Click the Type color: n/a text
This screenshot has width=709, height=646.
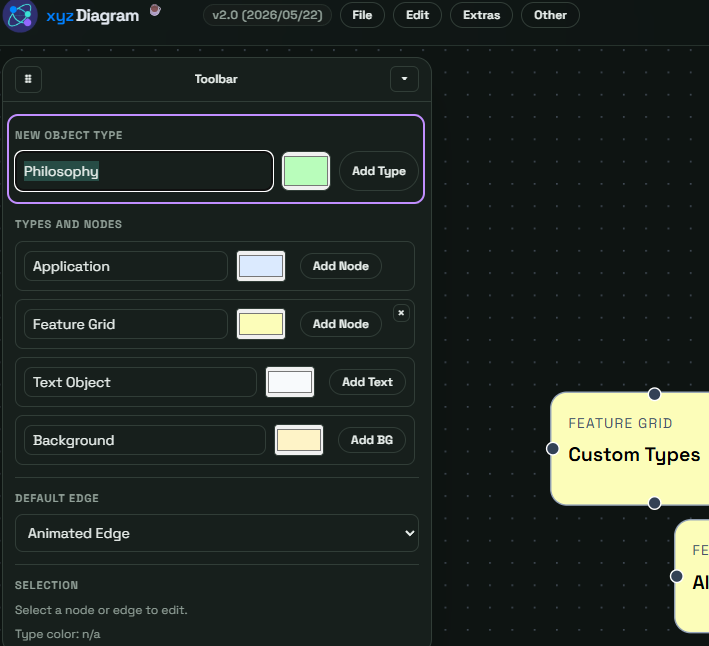(x=57, y=634)
